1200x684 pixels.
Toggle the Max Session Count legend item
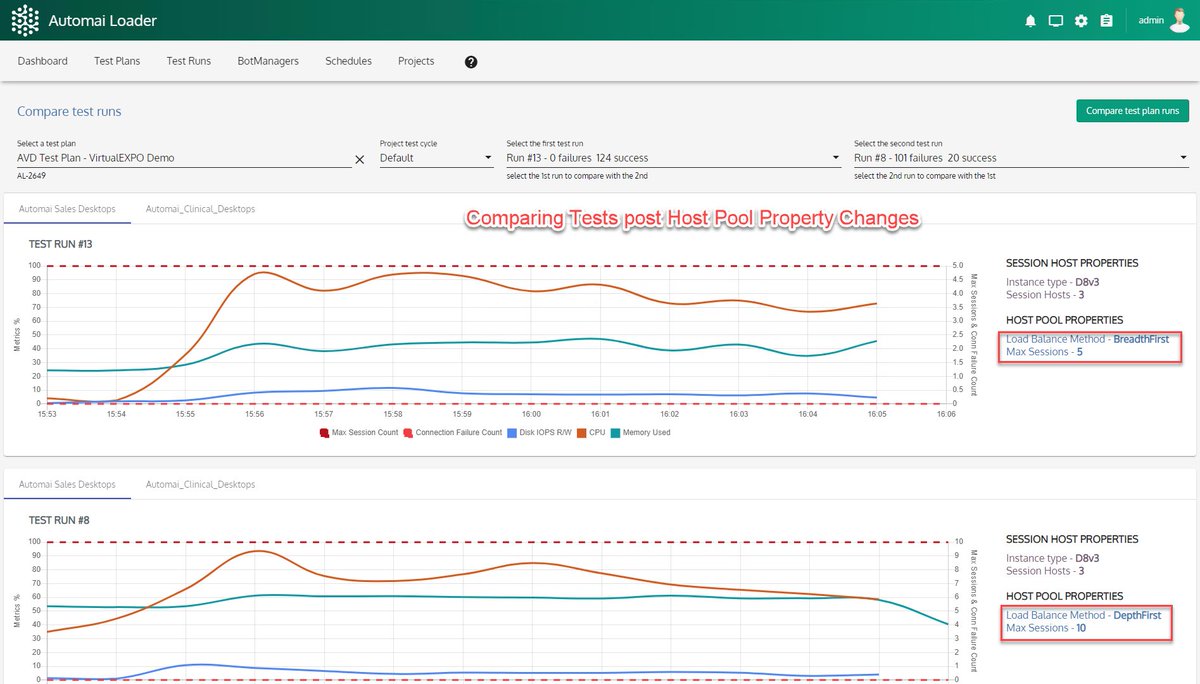point(359,433)
